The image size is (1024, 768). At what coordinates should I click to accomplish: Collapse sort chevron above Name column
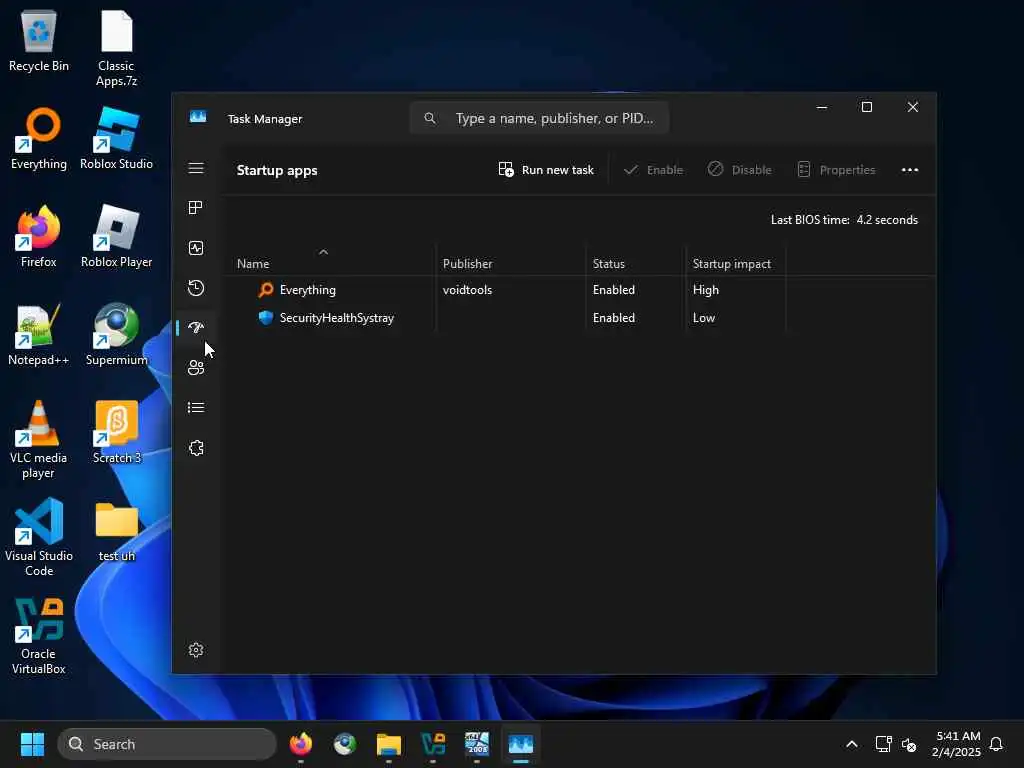click(323, 252)
